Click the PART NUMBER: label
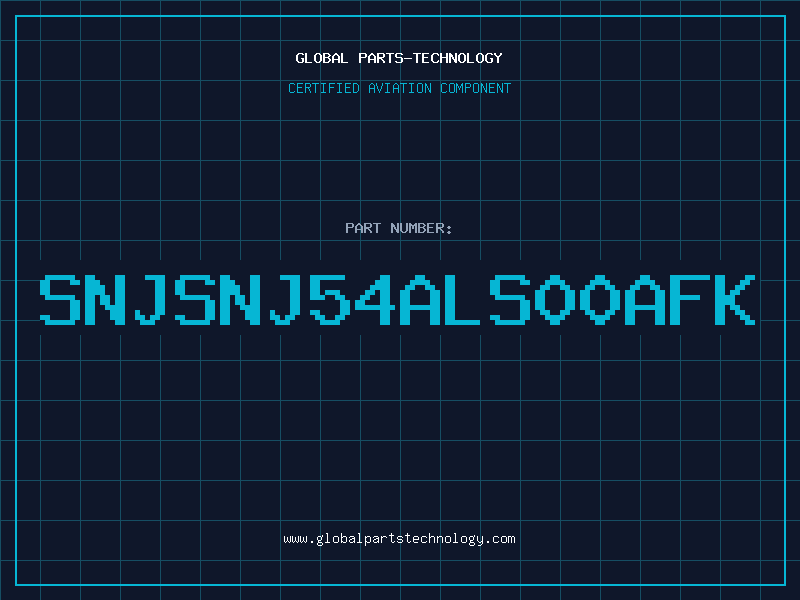 (399, 228)
